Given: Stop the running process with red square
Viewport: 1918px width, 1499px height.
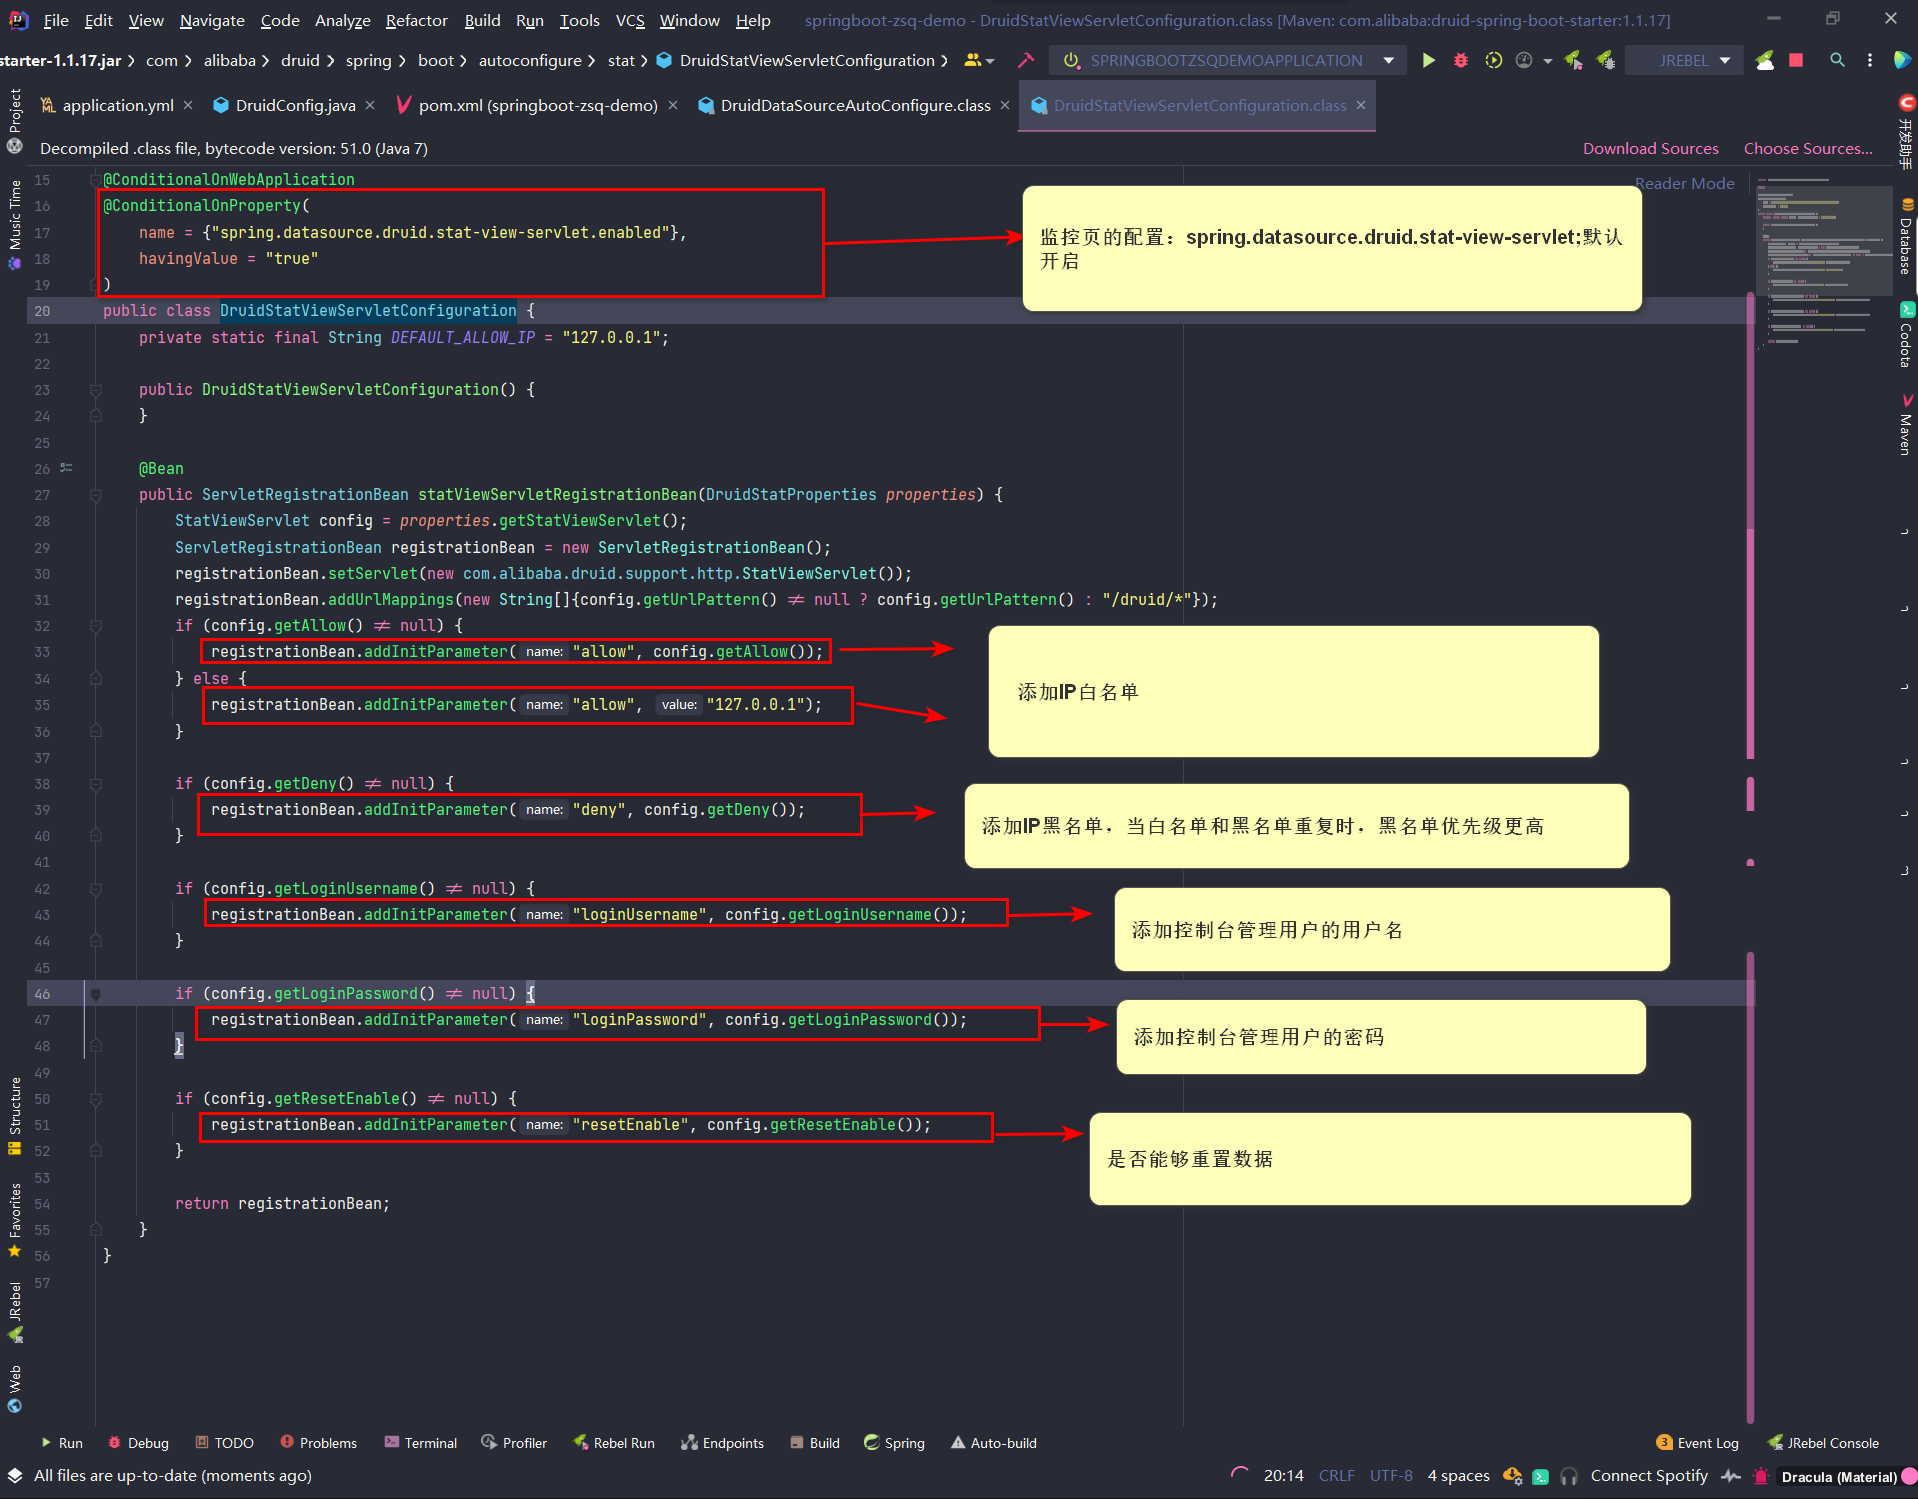Looking at the screenshot, I should tap(1796, 60).
